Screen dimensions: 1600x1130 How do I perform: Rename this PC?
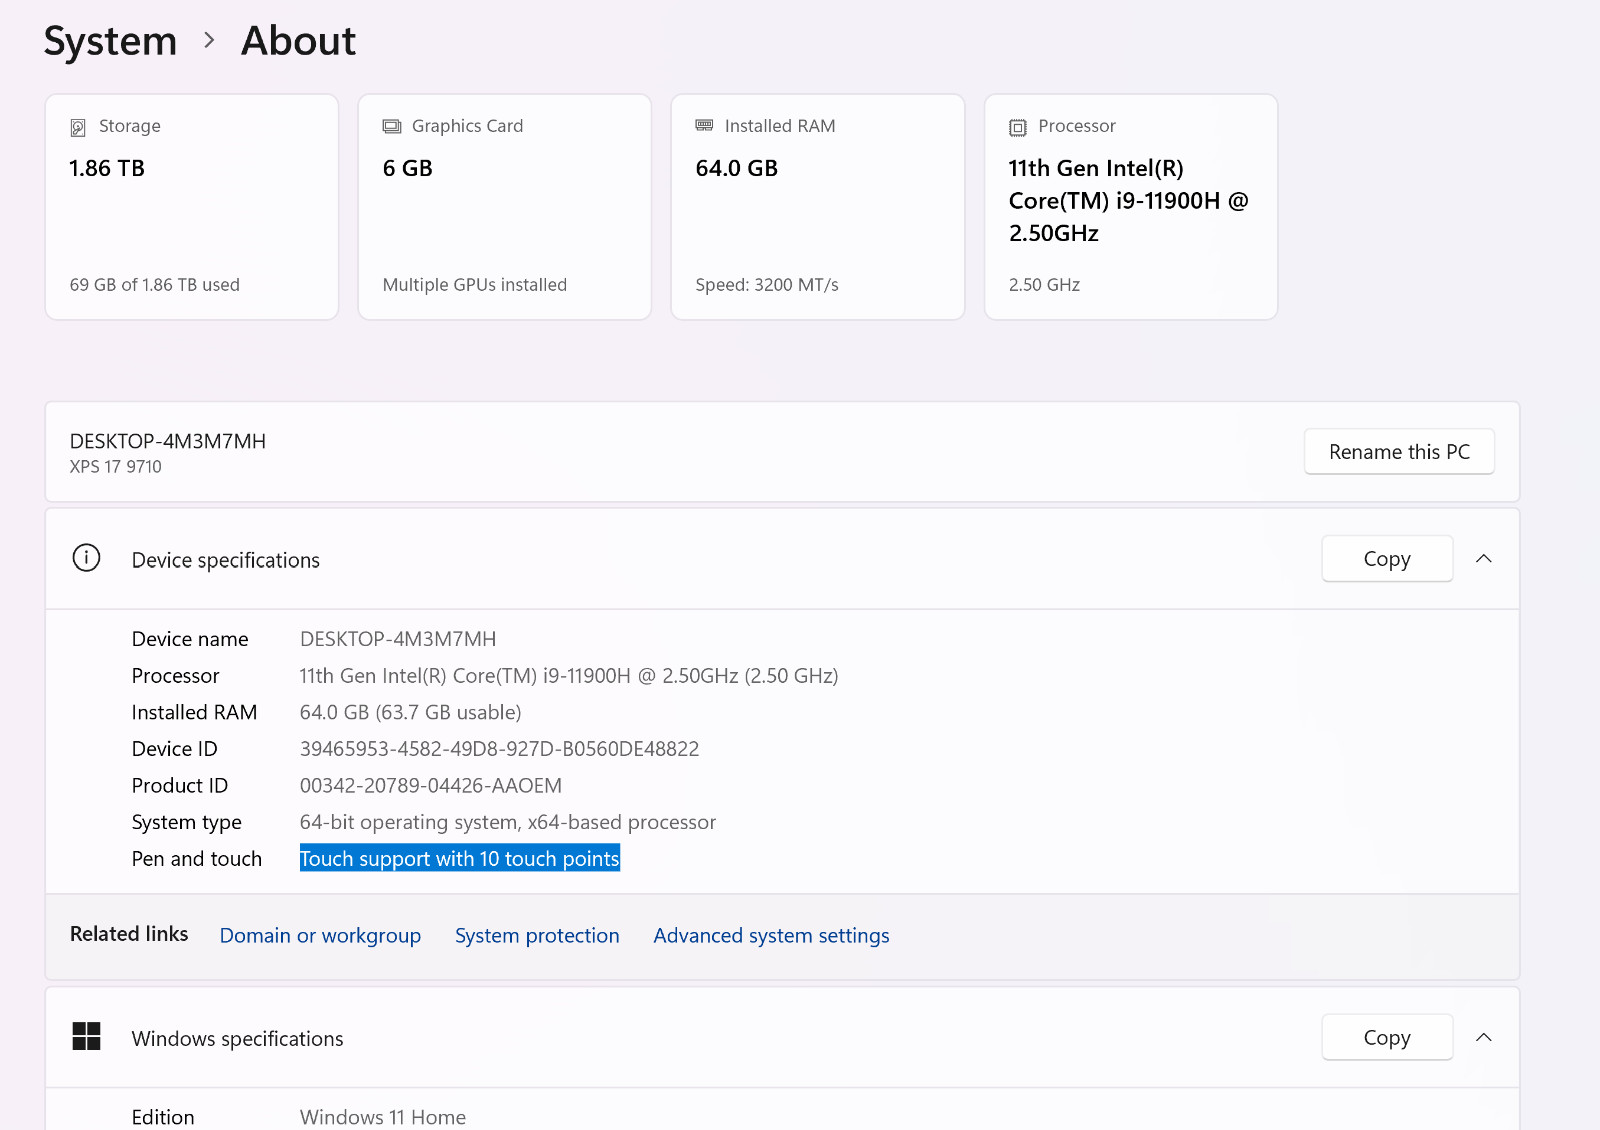(1399, 452)
